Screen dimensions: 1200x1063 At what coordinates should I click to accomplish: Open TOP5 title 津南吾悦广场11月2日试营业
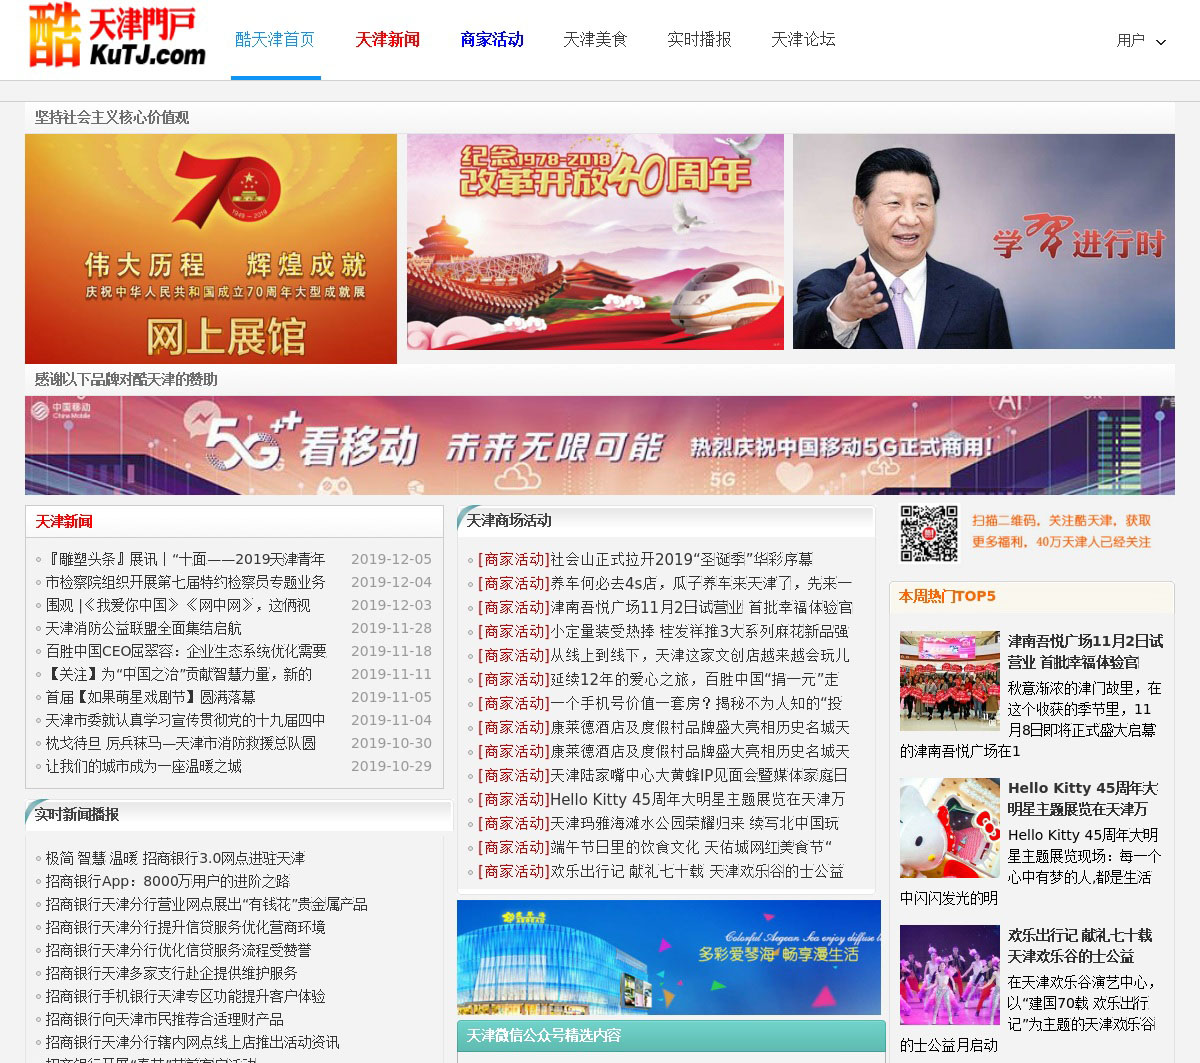click(1085, 651)
